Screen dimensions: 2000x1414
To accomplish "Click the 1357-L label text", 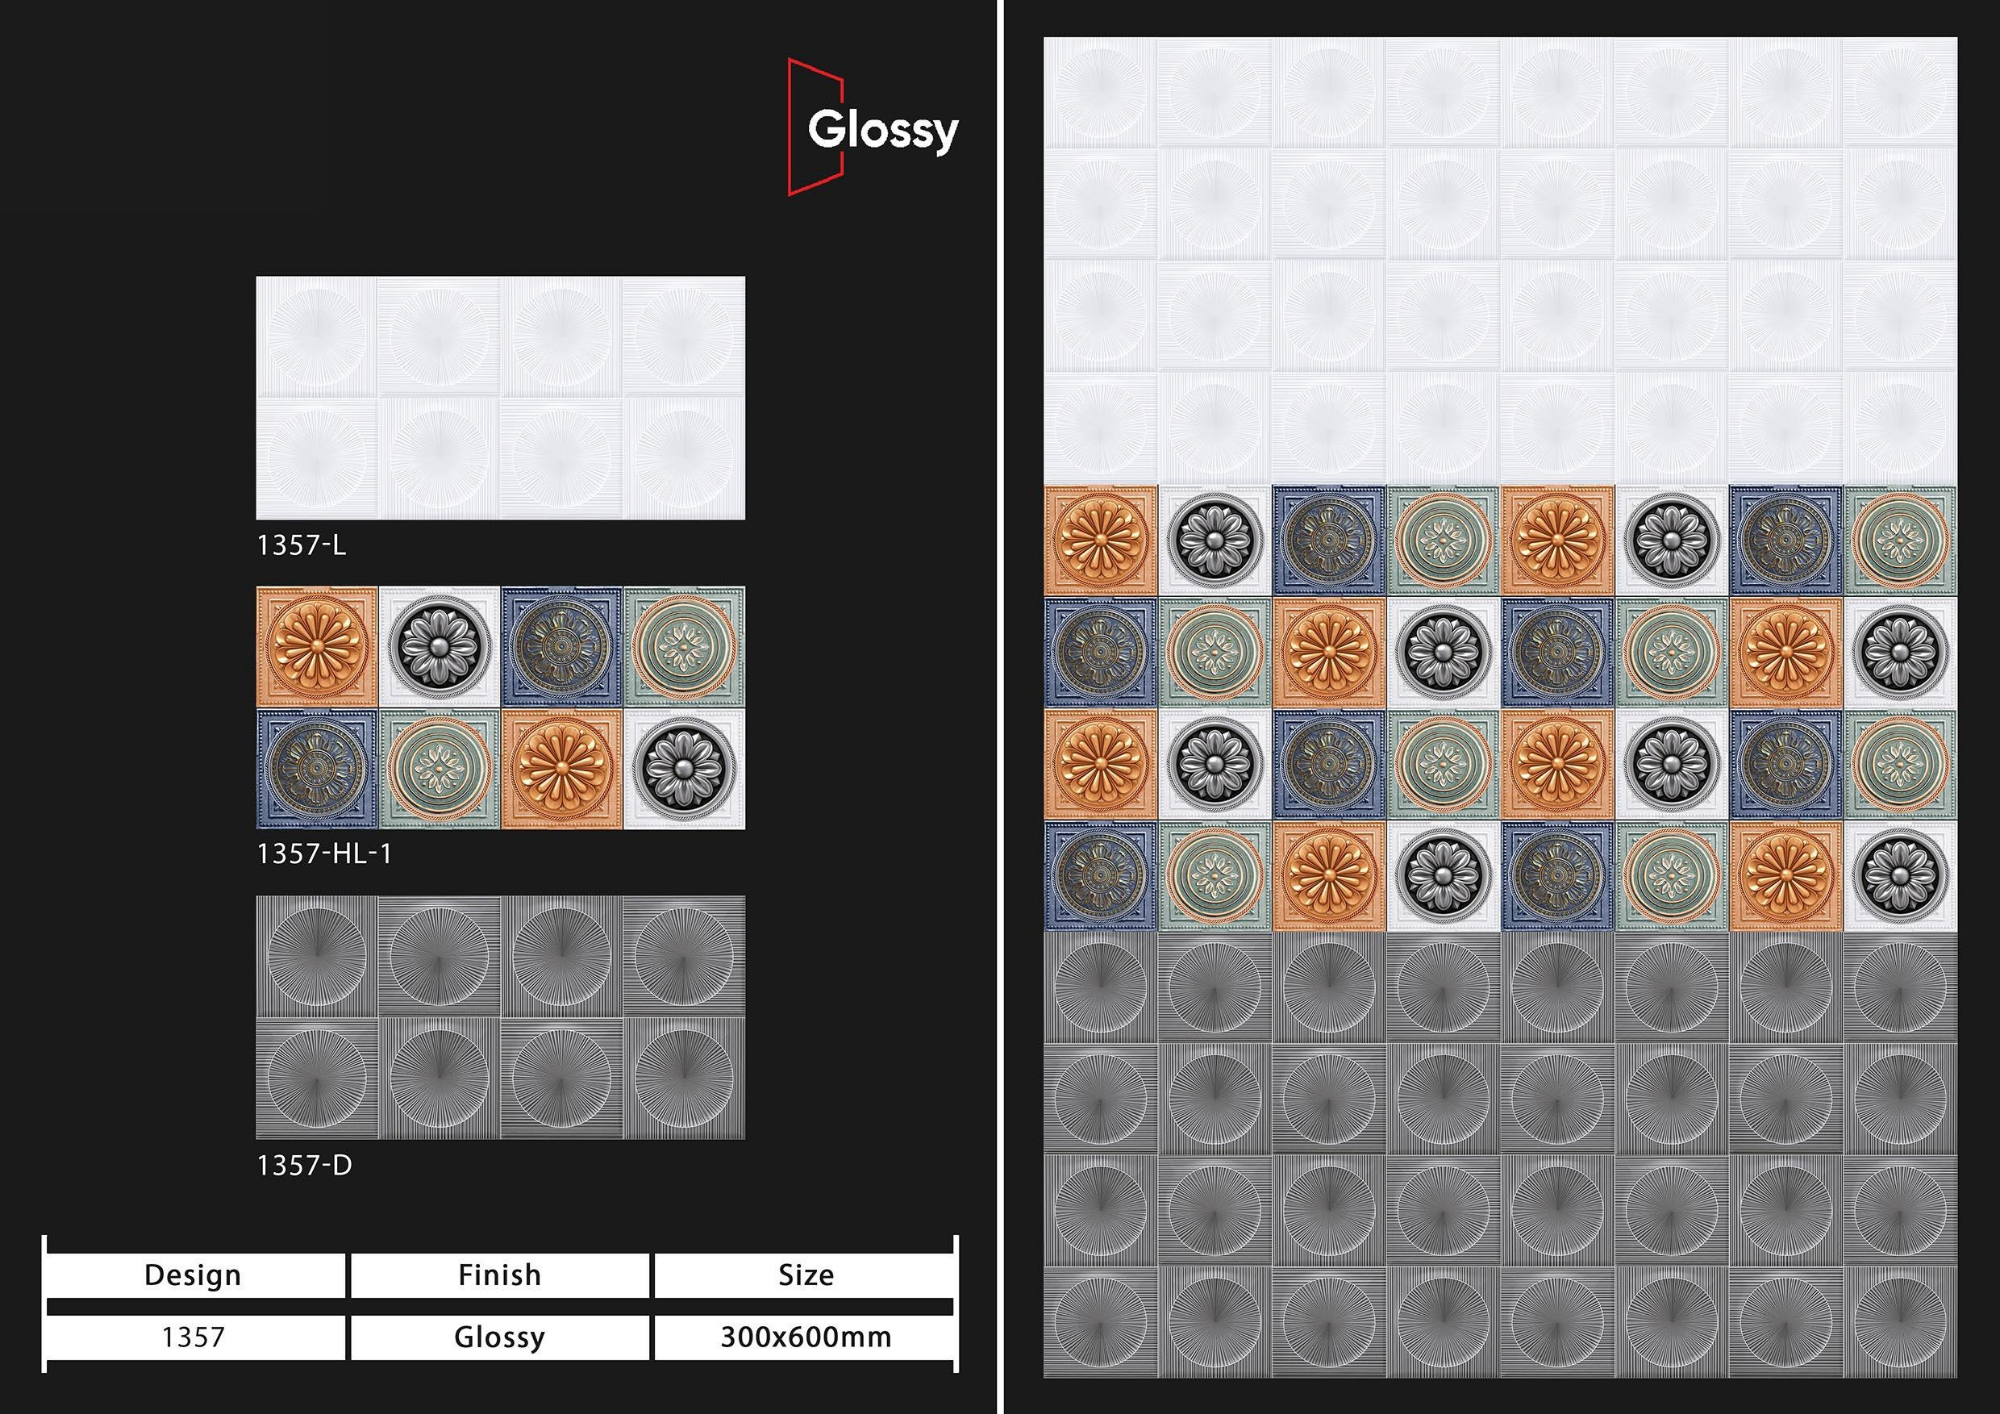I will [301, 545].
